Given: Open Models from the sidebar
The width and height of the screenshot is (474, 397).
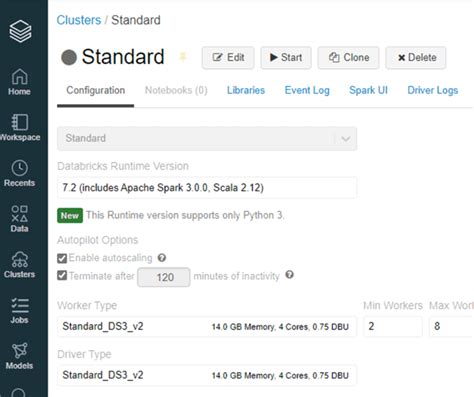Looking at the screenshot, I should 19,356.
